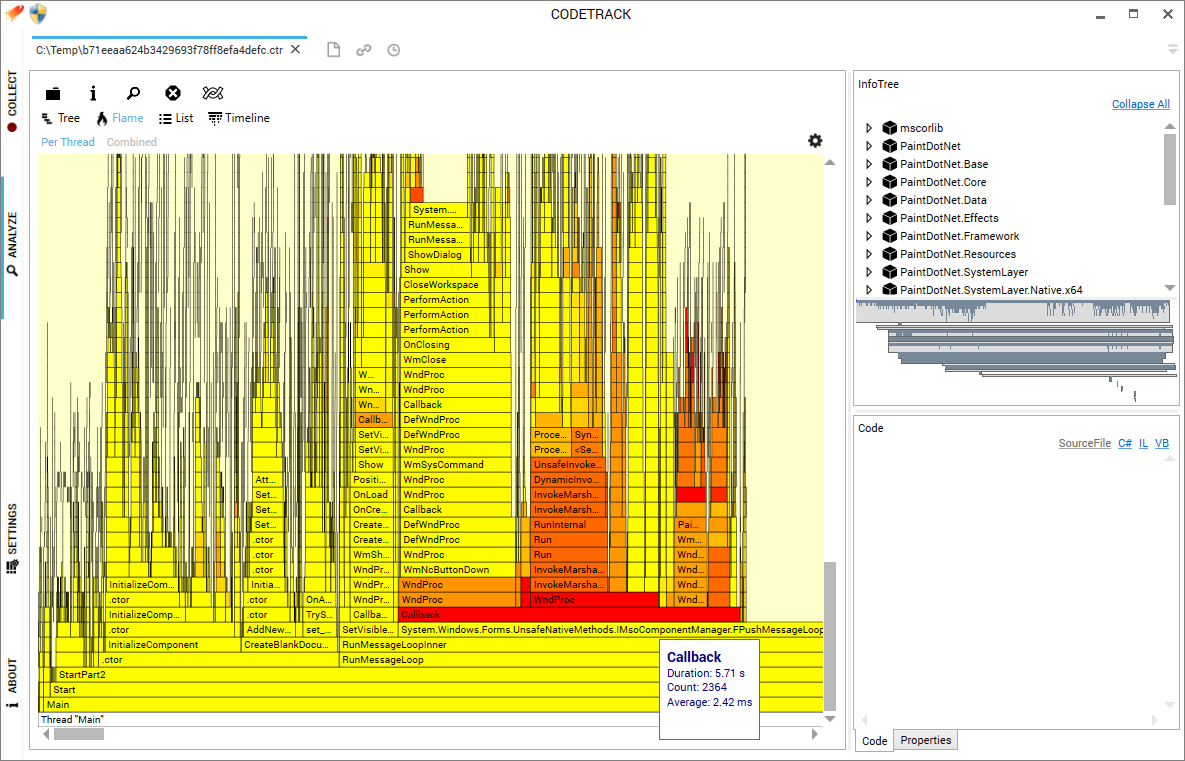The height and width of the screenshot is (761, 1185).
Task: Select the StartPart2 flame block
Action: (x=439, y=675)
